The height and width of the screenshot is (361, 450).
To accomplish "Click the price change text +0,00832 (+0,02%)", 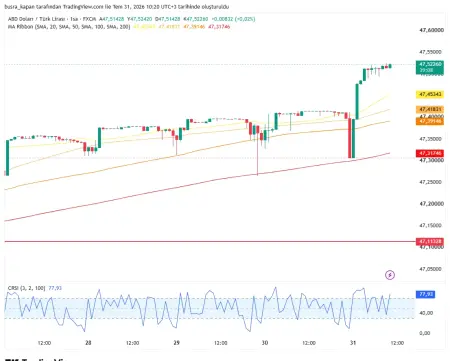I will pyautogui.click(x=233, y=19).
